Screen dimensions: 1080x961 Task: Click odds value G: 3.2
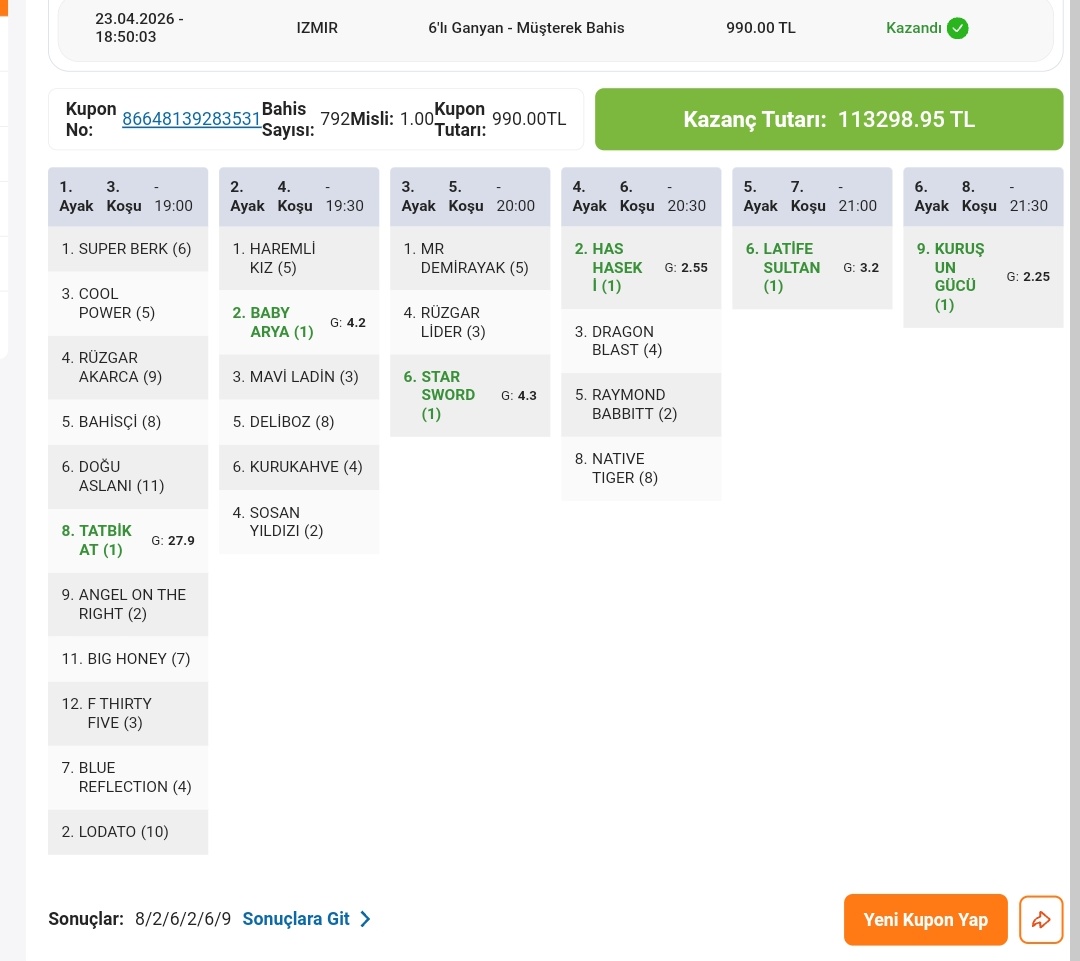[861, 267]
